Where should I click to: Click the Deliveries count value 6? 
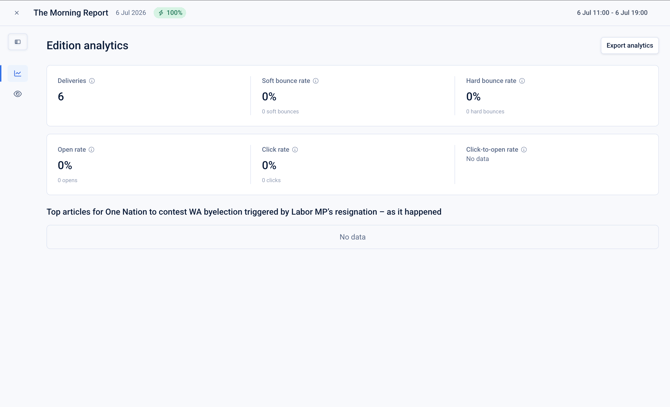click(x=61, y=97)
